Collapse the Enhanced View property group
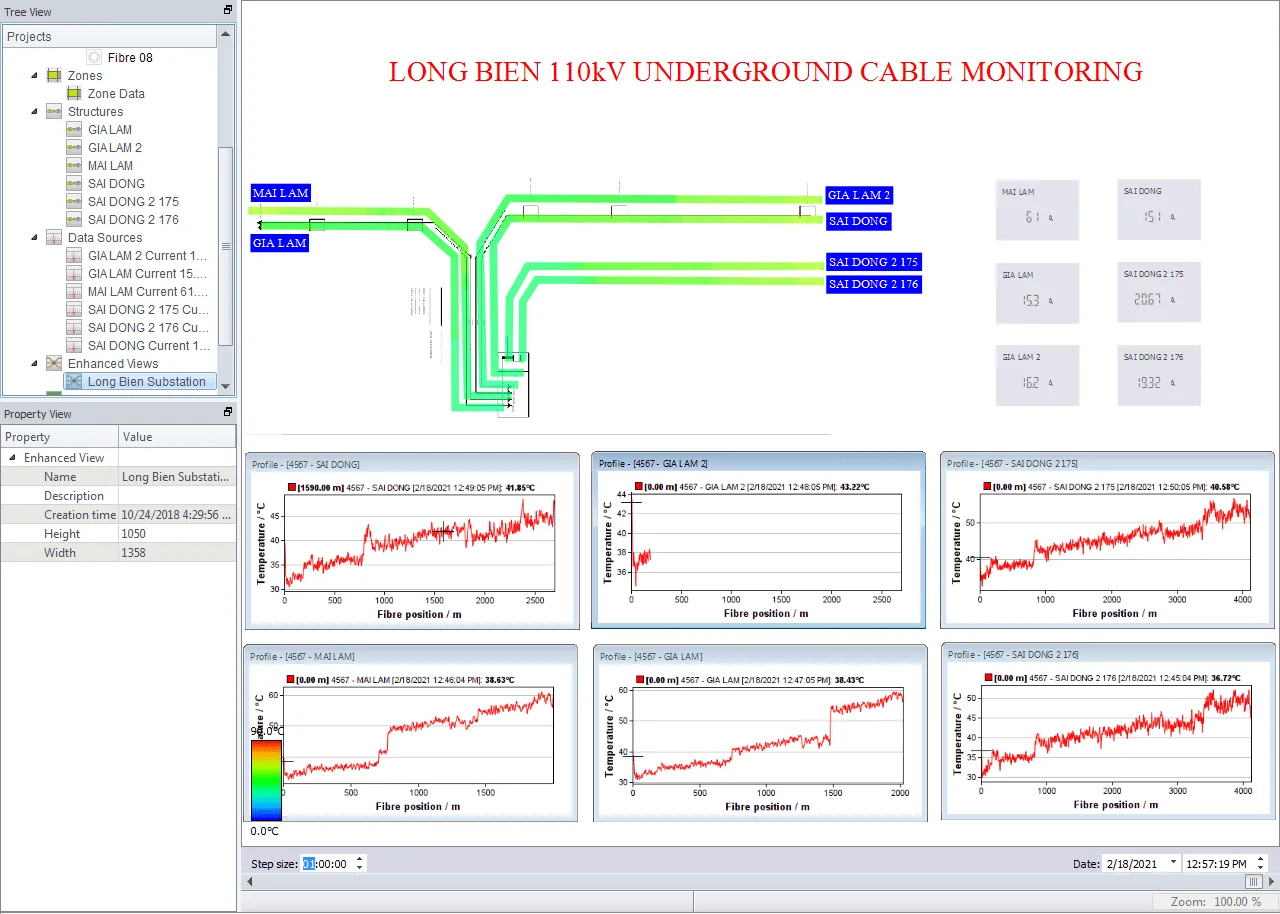 pyautogui.click(x=12, y=458)
